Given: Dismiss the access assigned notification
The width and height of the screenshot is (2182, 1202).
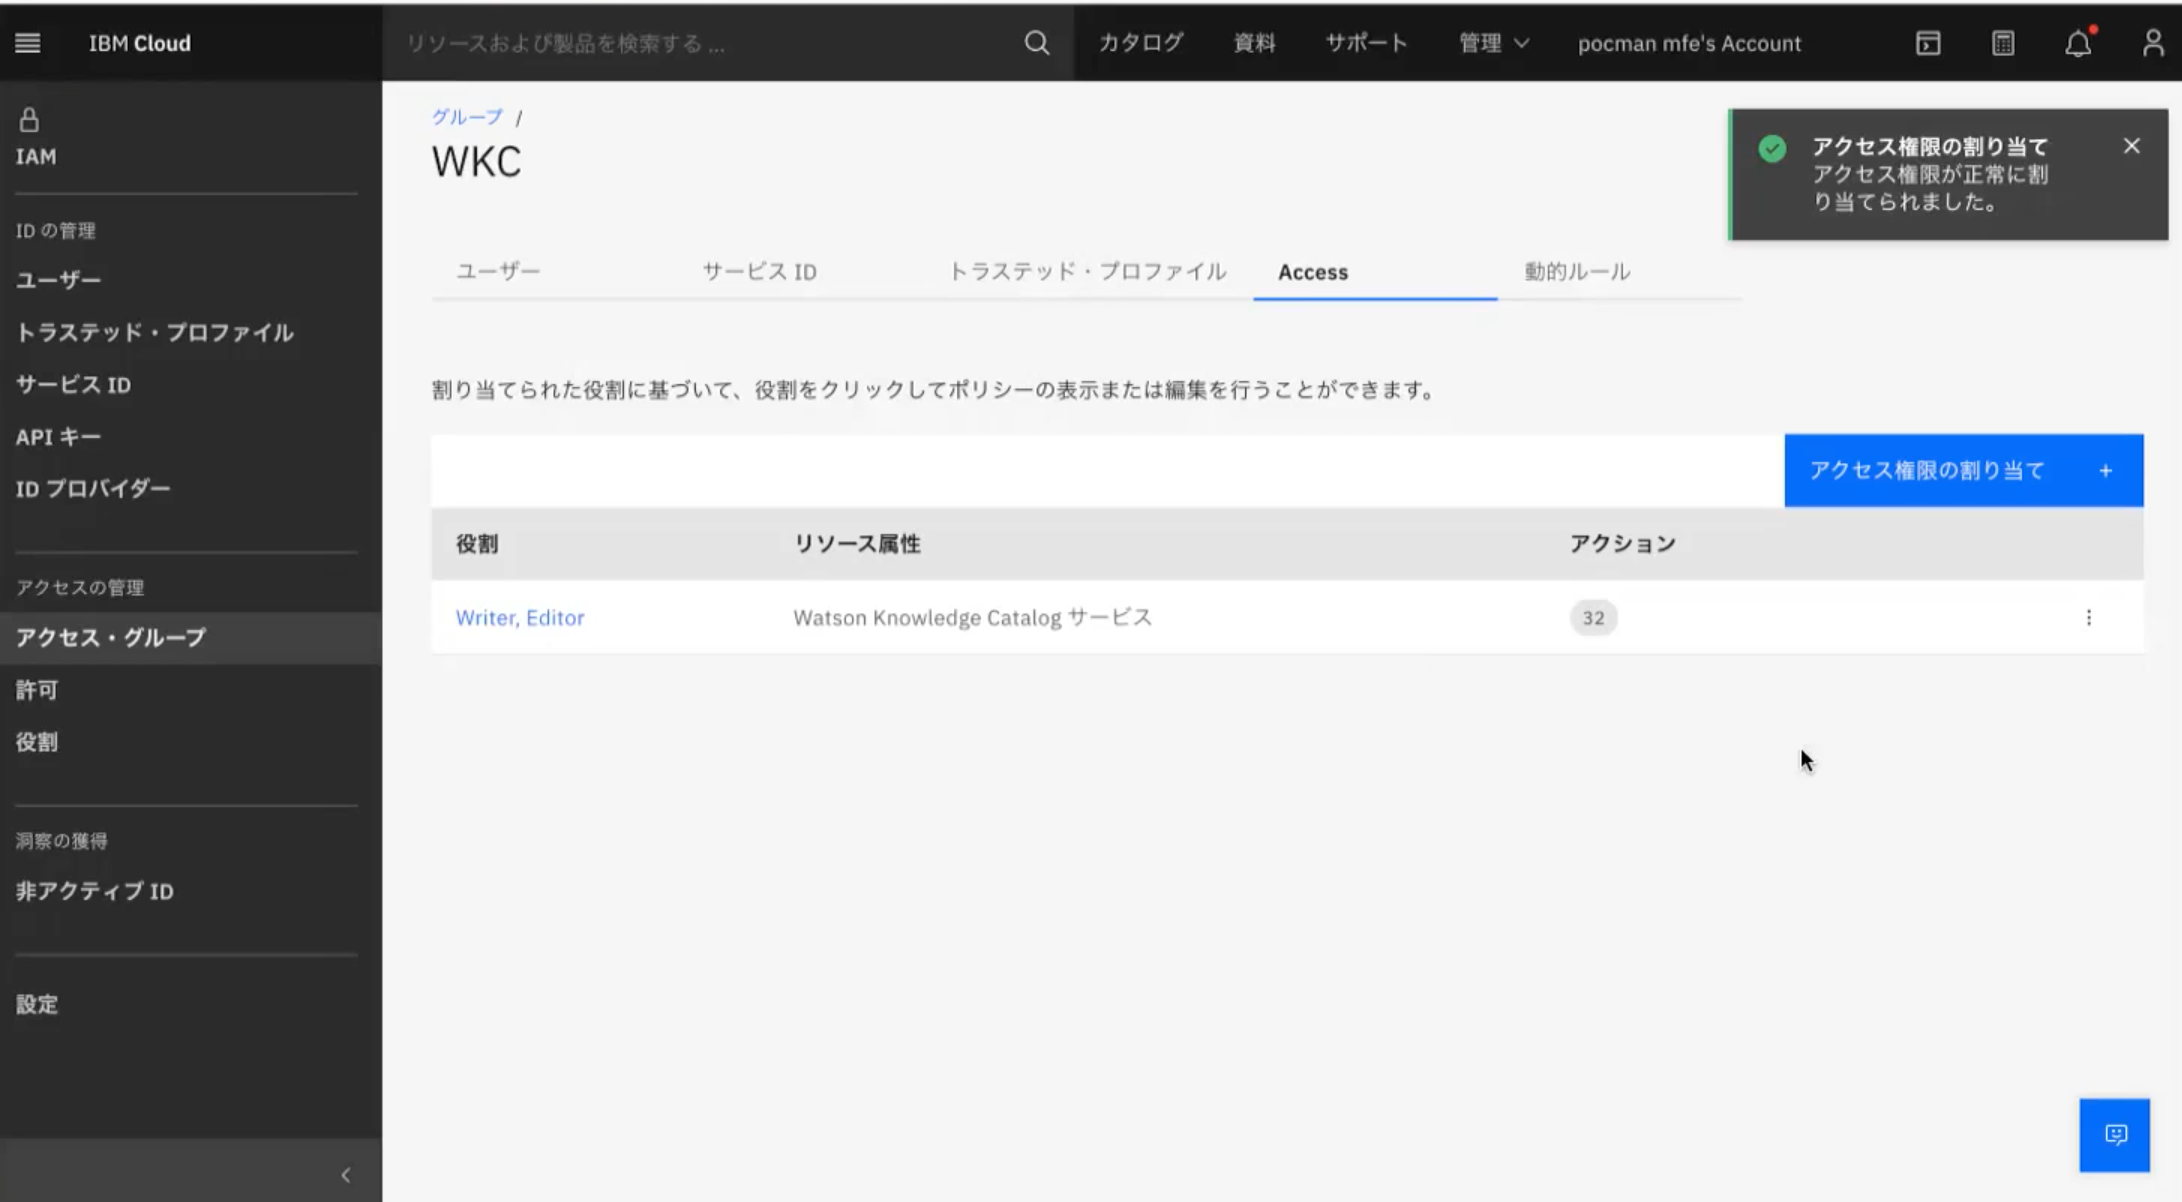Looking at the screenshot, I should (2132, 146).
